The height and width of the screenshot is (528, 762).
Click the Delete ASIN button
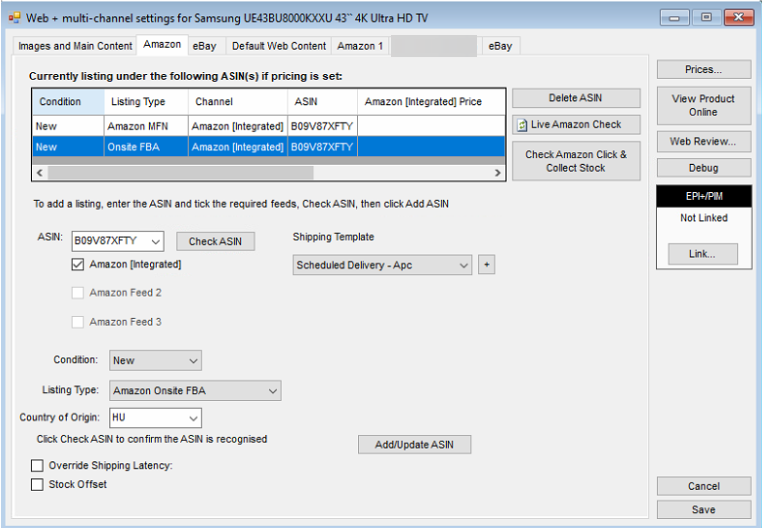coord(576,98)
